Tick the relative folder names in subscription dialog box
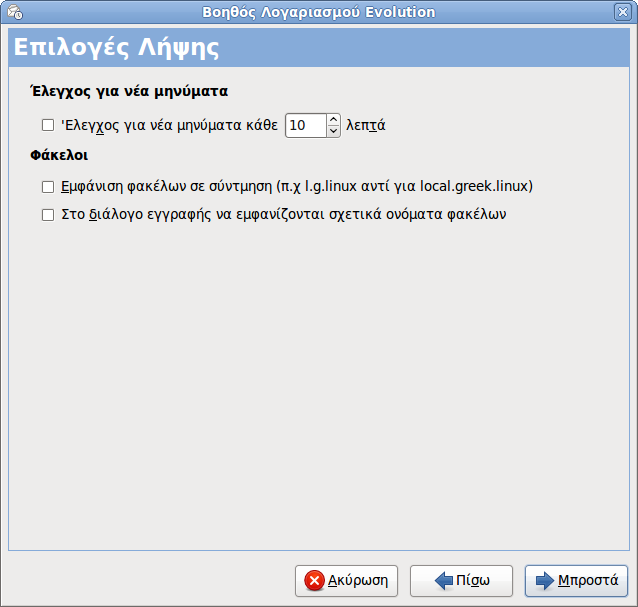Screen dimensions: 638x607 coord(48,214)
